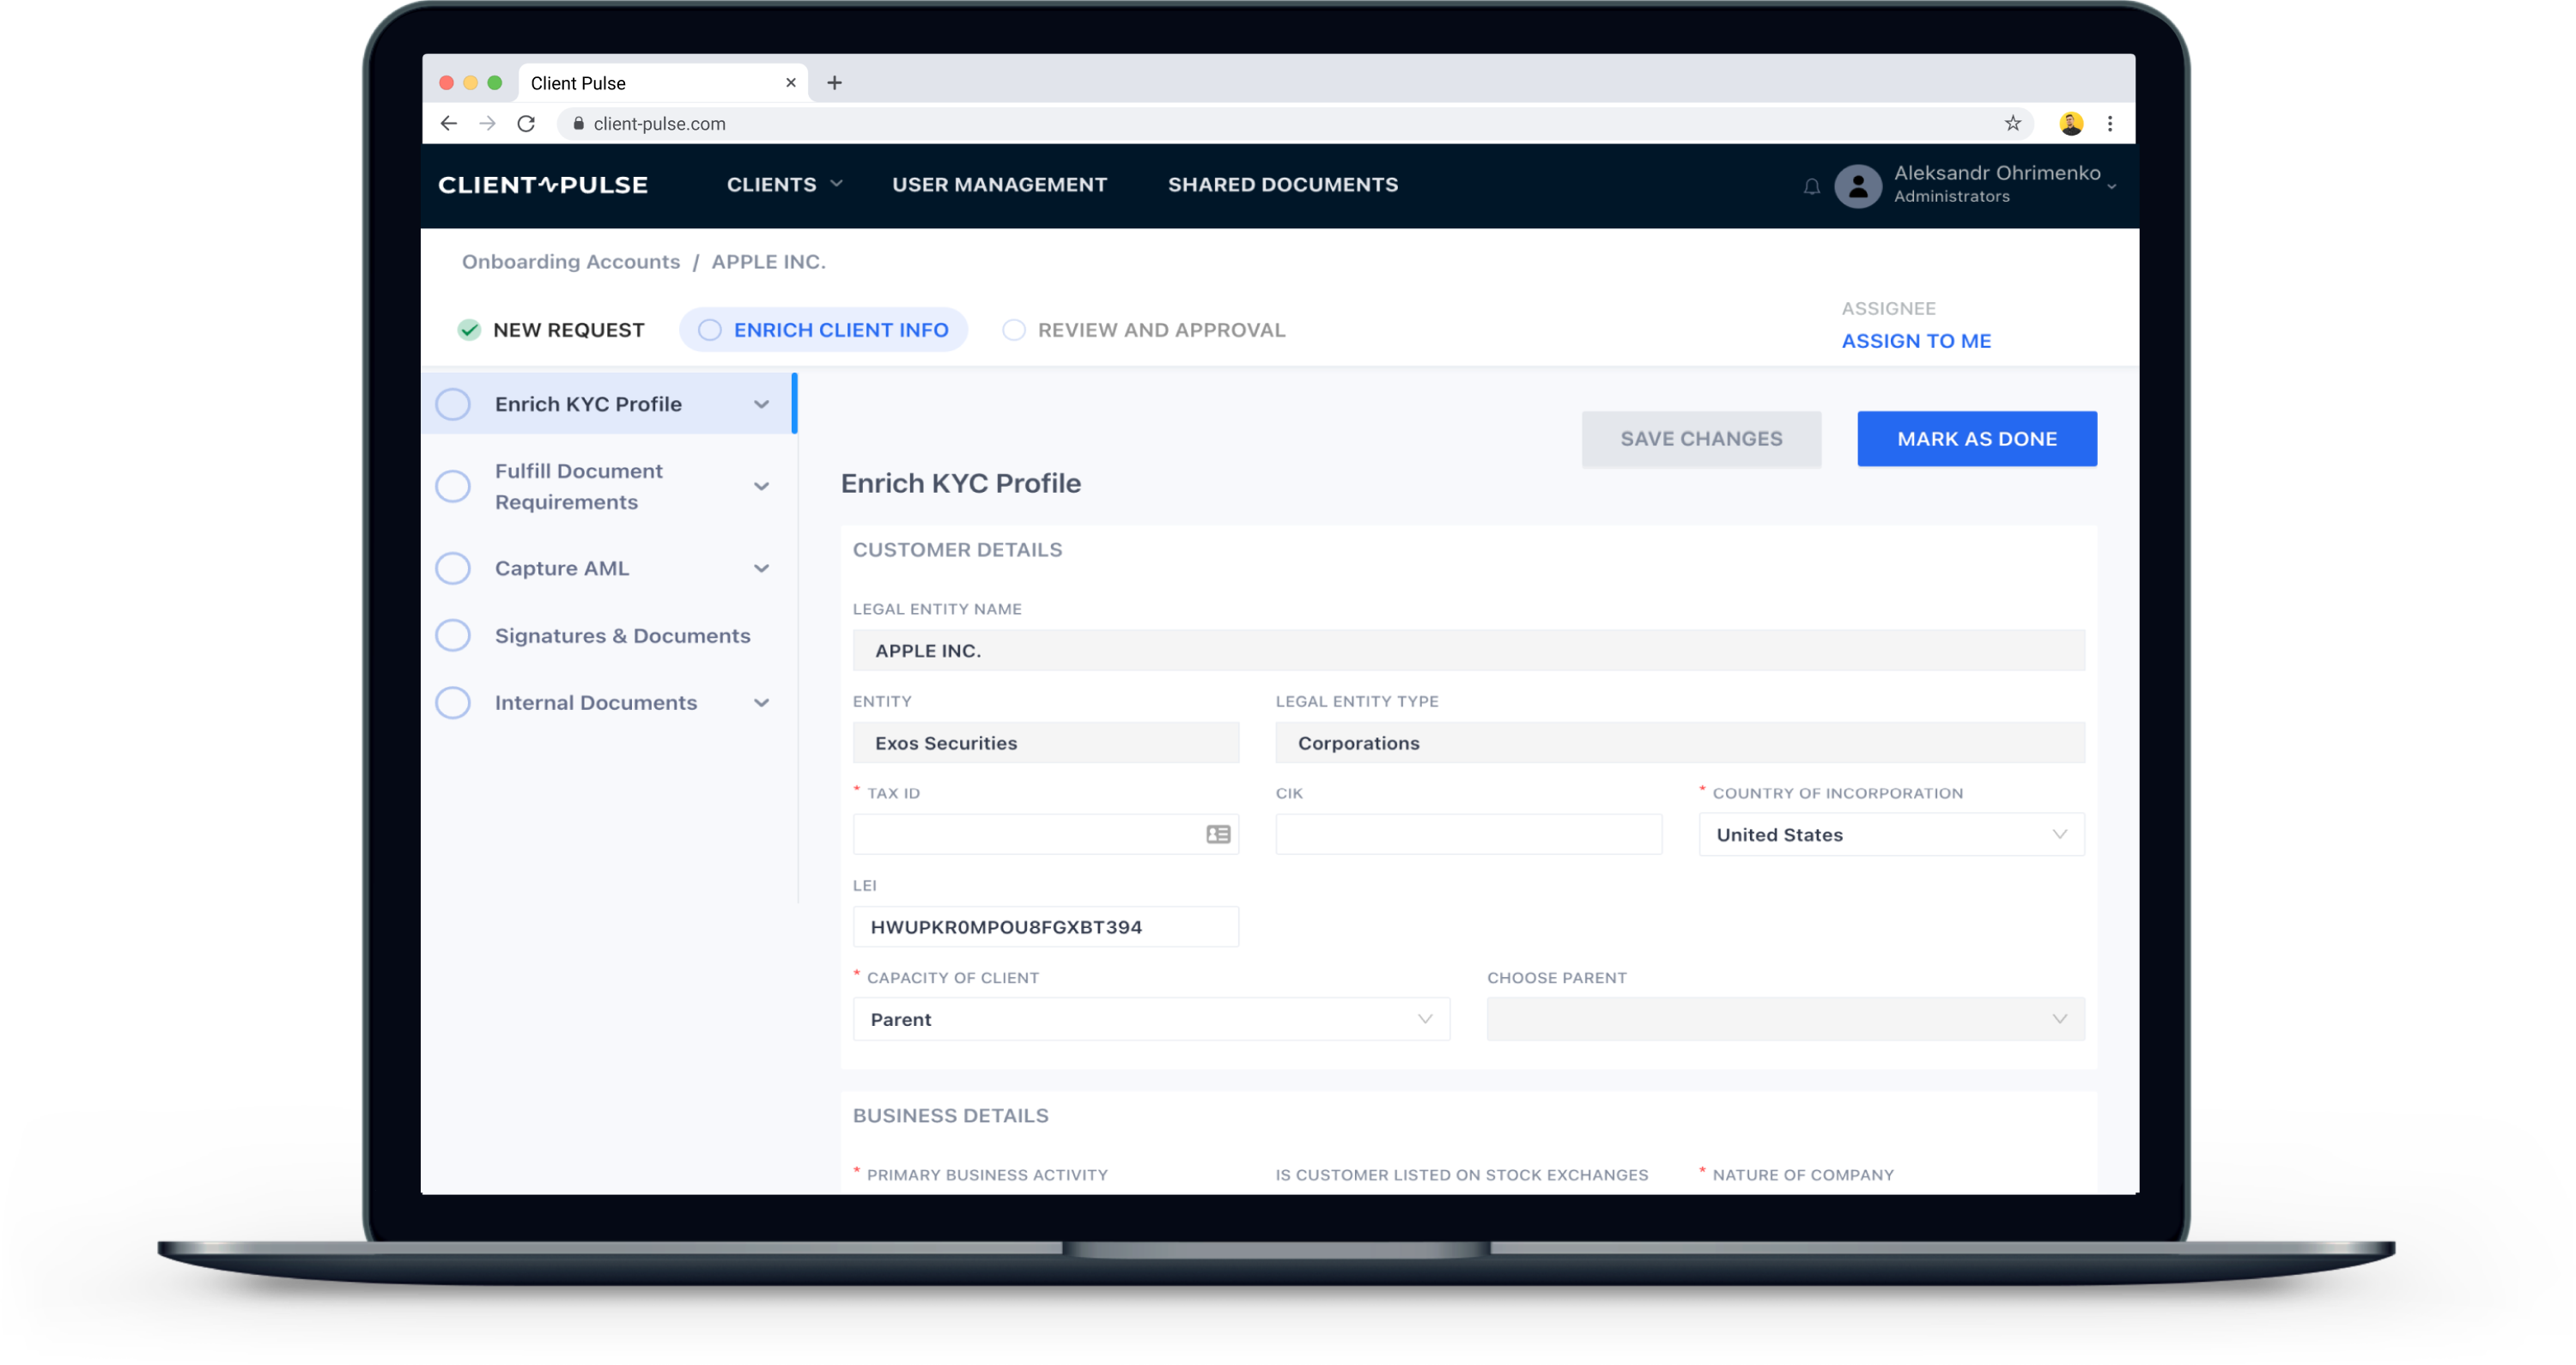The image size is (2576, 1365).
Task: Select the Review and Approval step radio
Action: point(1013,329)
